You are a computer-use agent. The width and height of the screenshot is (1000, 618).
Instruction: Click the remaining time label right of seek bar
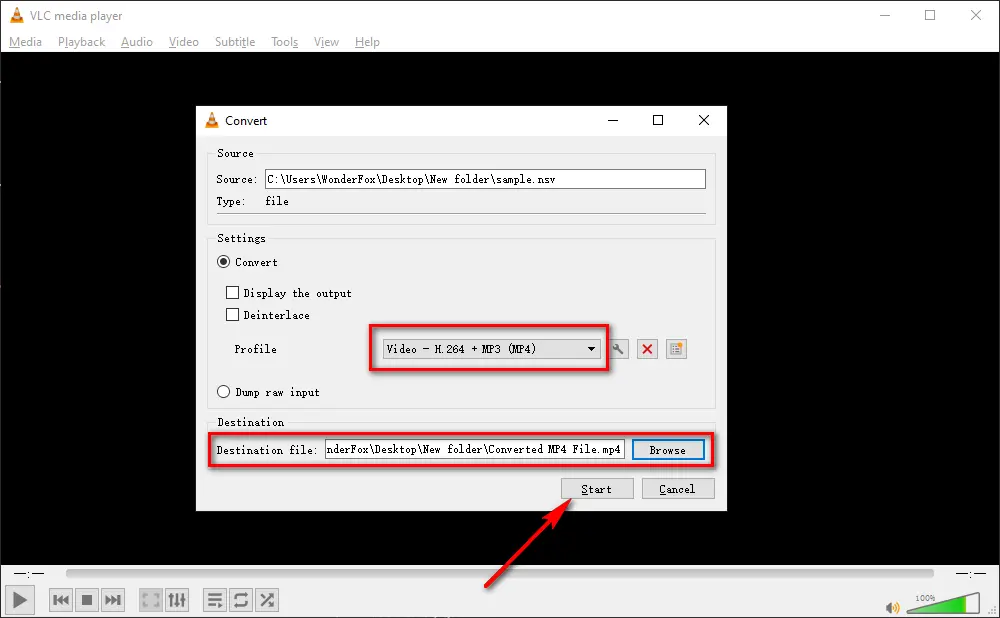pos(971,573)
